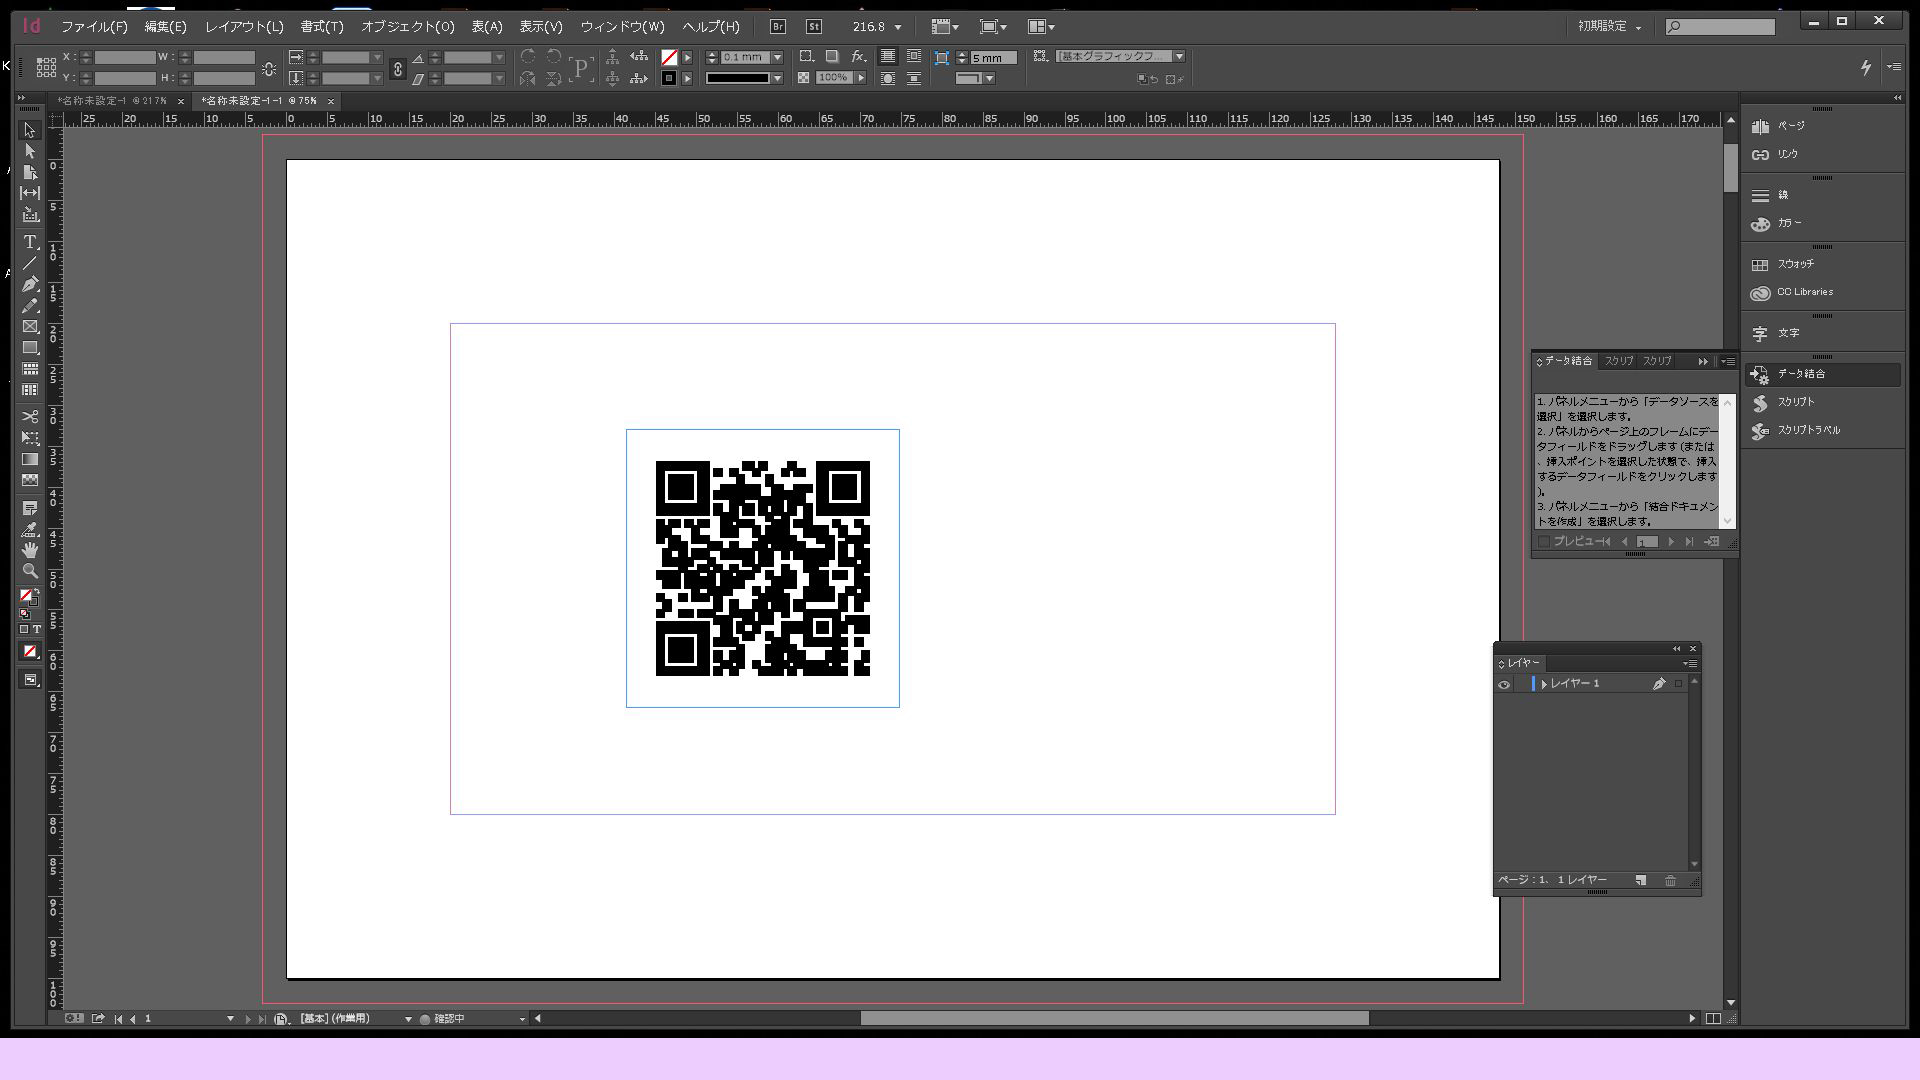Click the stroke swatch in control bar
This screenshot has width=1920, height=1080.
(670, 78)
